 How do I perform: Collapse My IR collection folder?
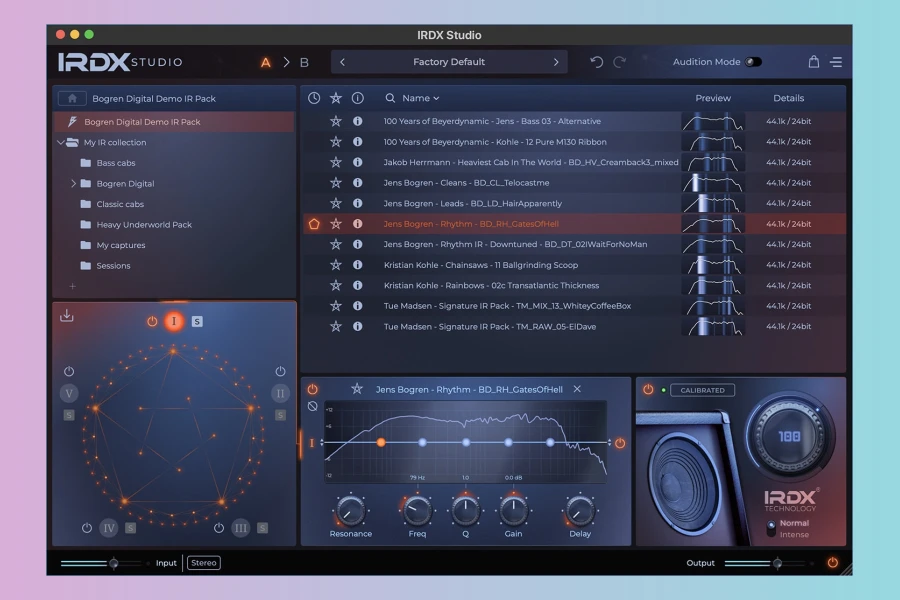pos(60,142)
